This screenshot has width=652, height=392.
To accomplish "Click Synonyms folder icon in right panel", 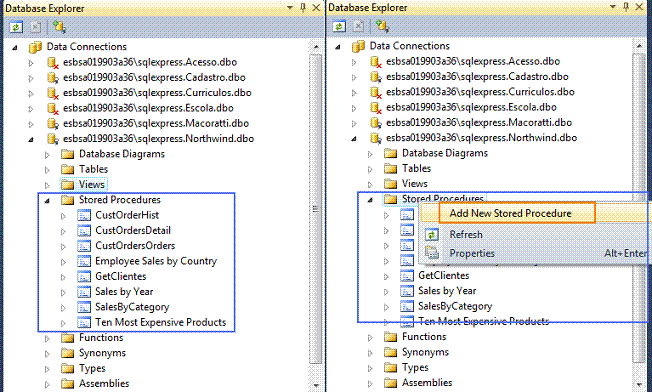I will pyautogui.click(x=390, y=352).
